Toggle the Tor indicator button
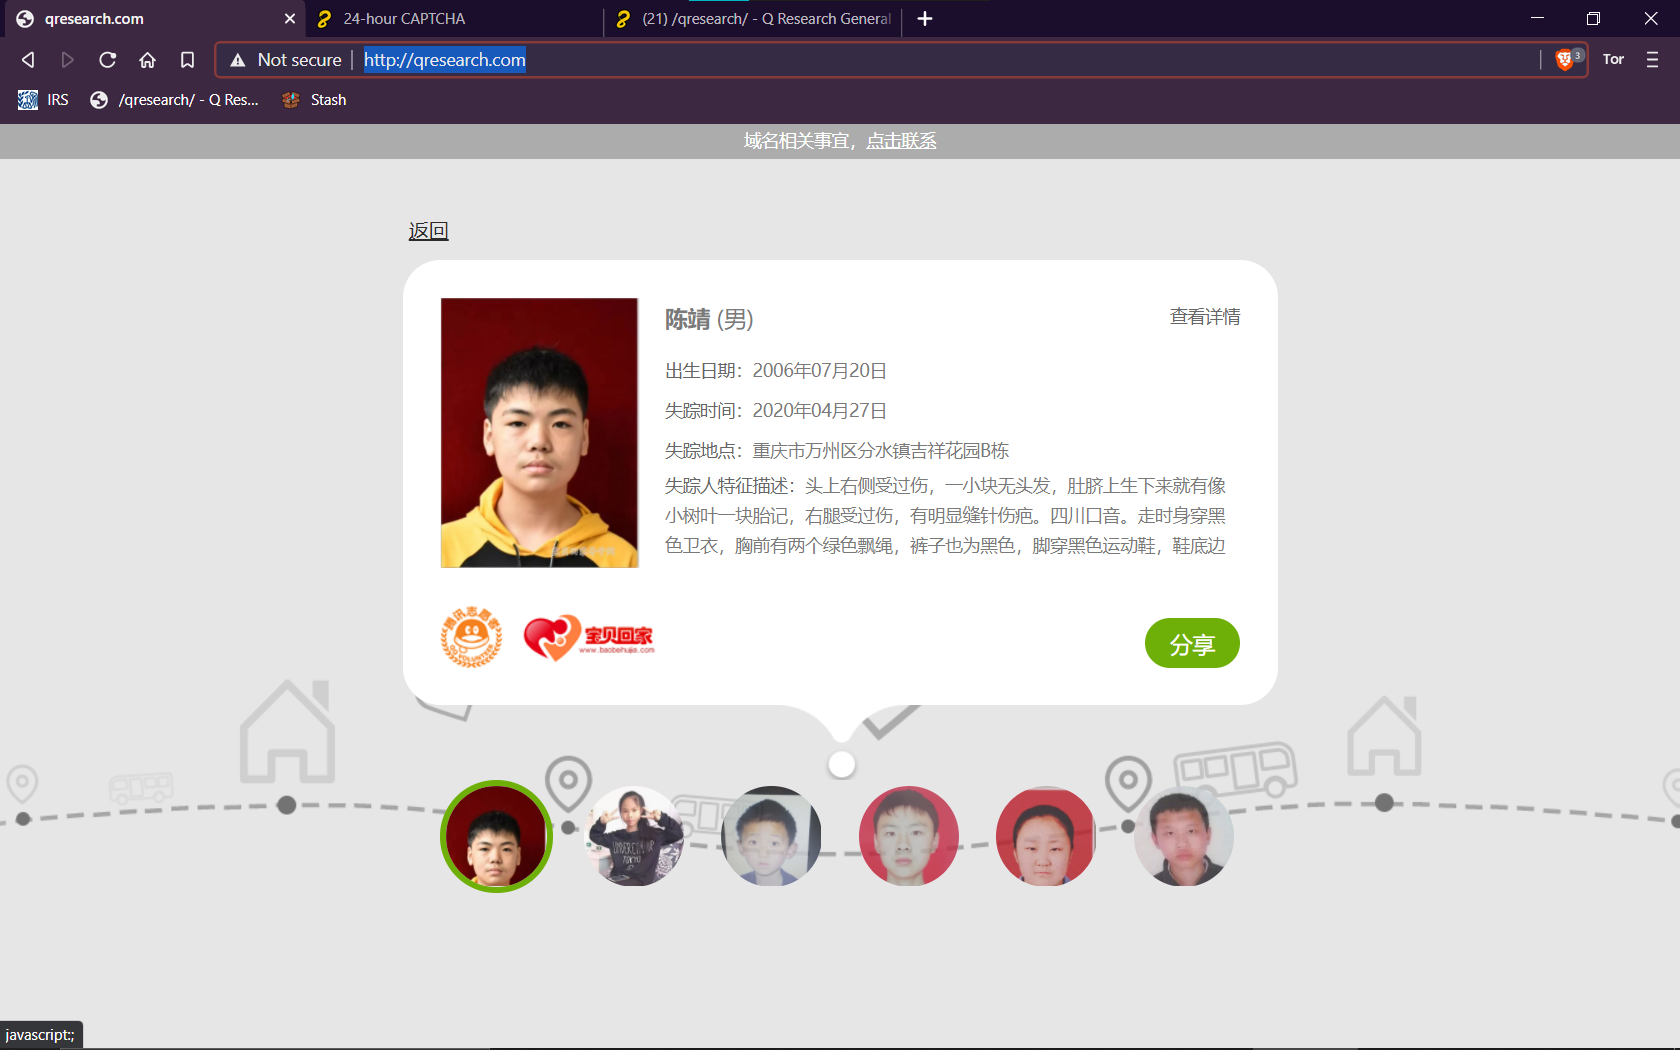The height and width of the screenshot is (1050, 1680). 1613,60
